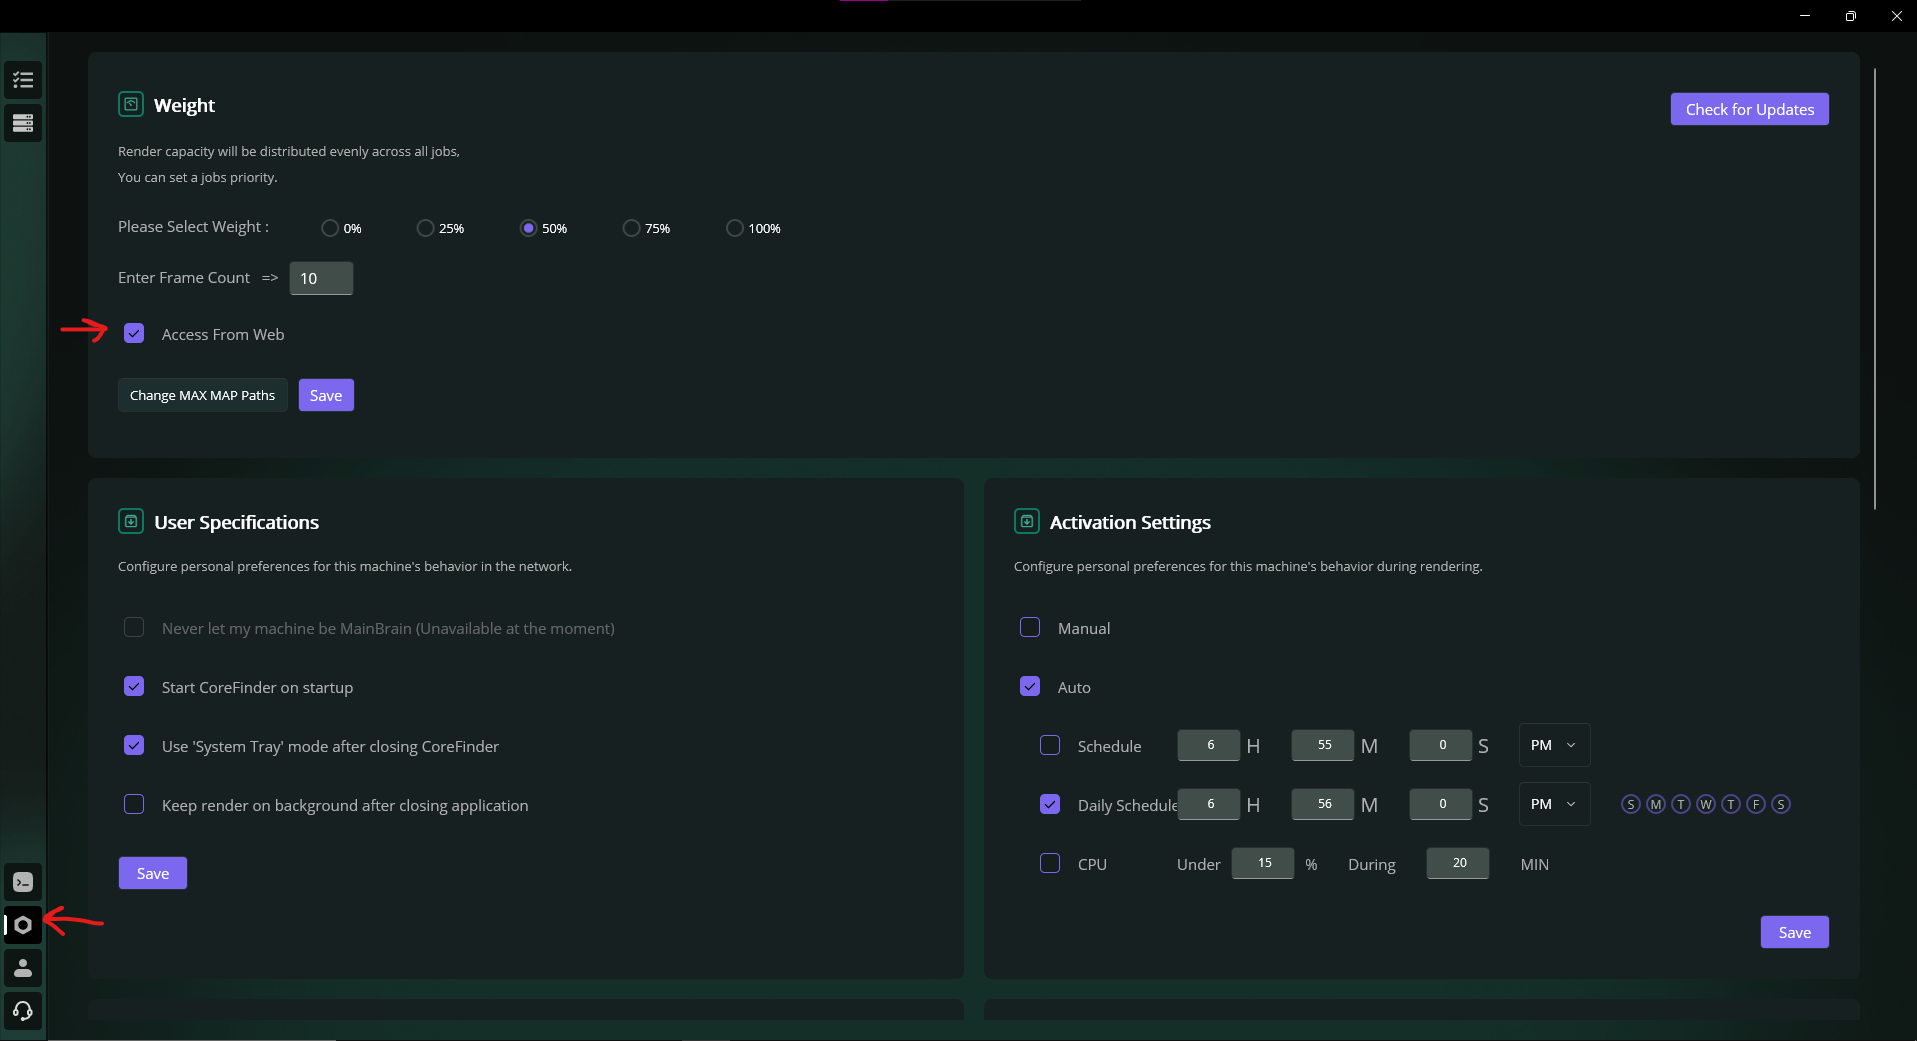
Task: Click the Activation Settings section icon
Action: pos(1026,521)
